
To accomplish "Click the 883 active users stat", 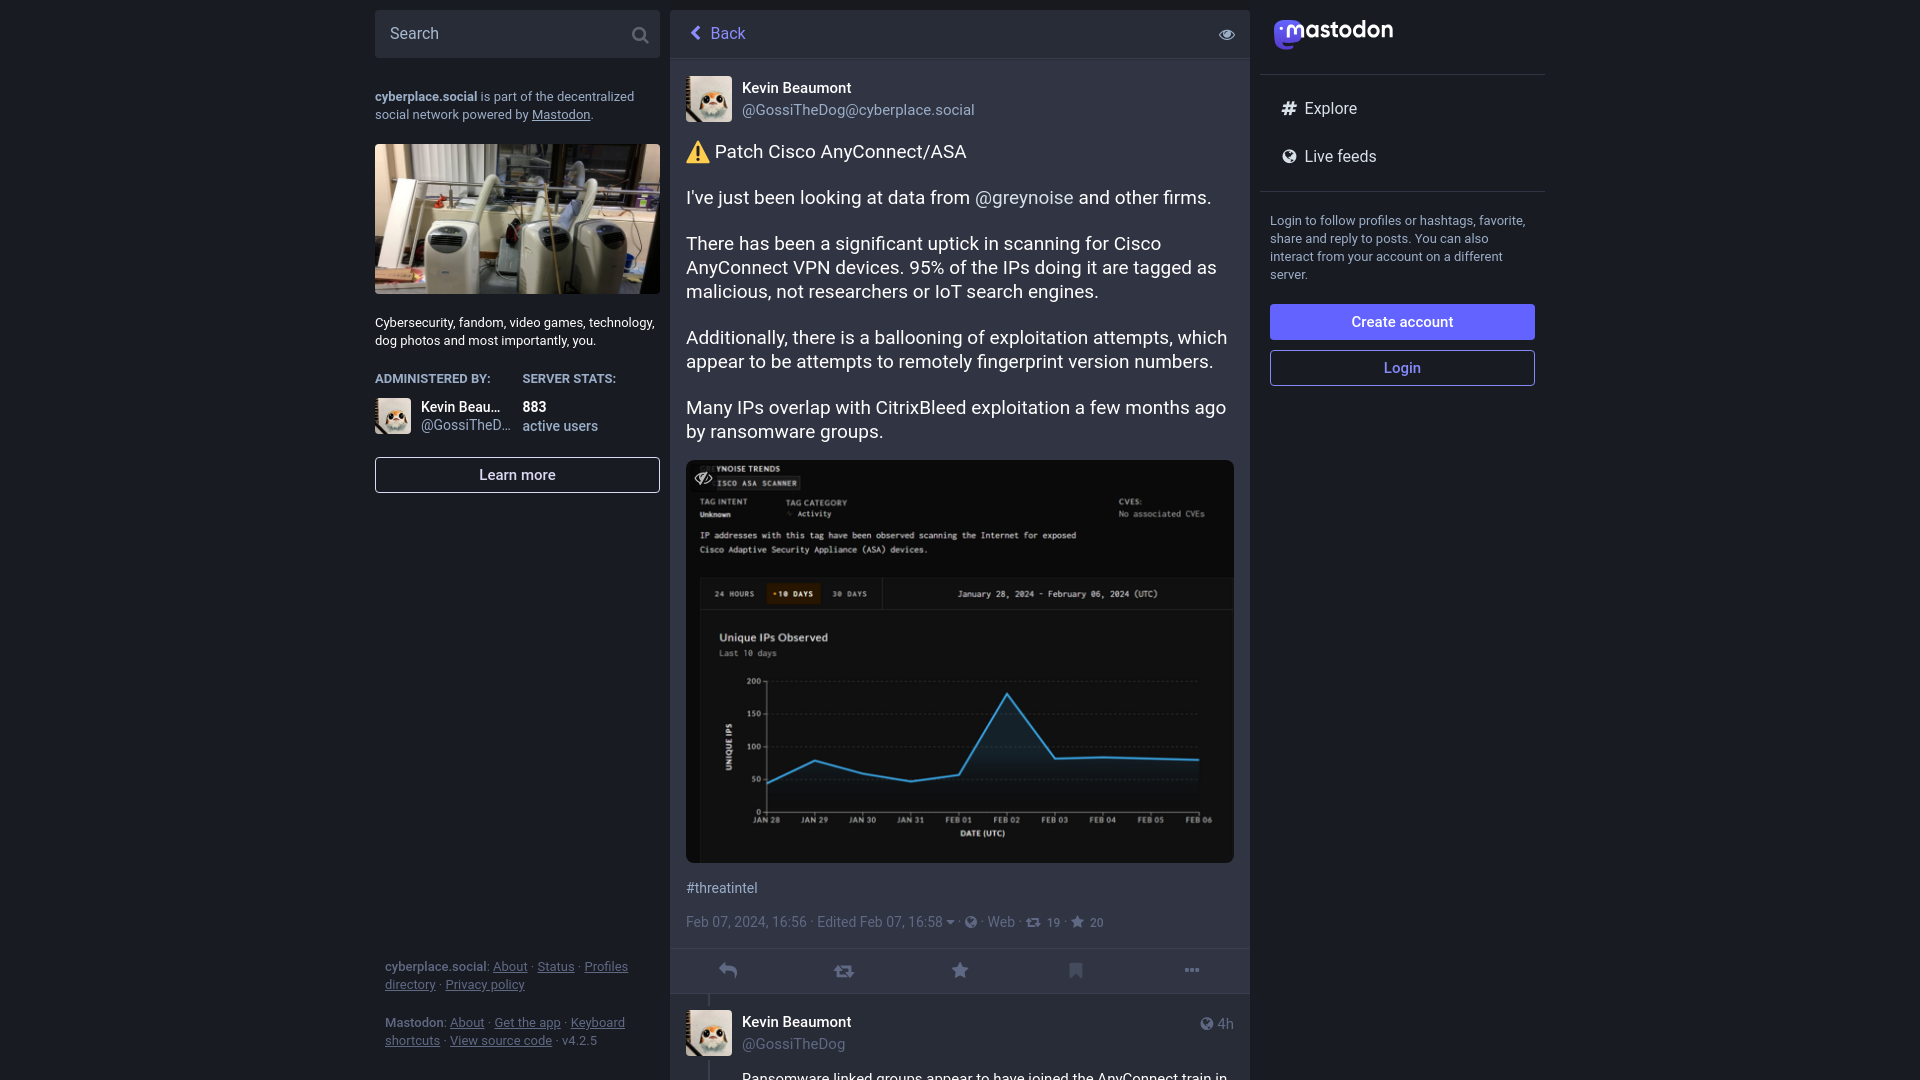I will [560, 416].
